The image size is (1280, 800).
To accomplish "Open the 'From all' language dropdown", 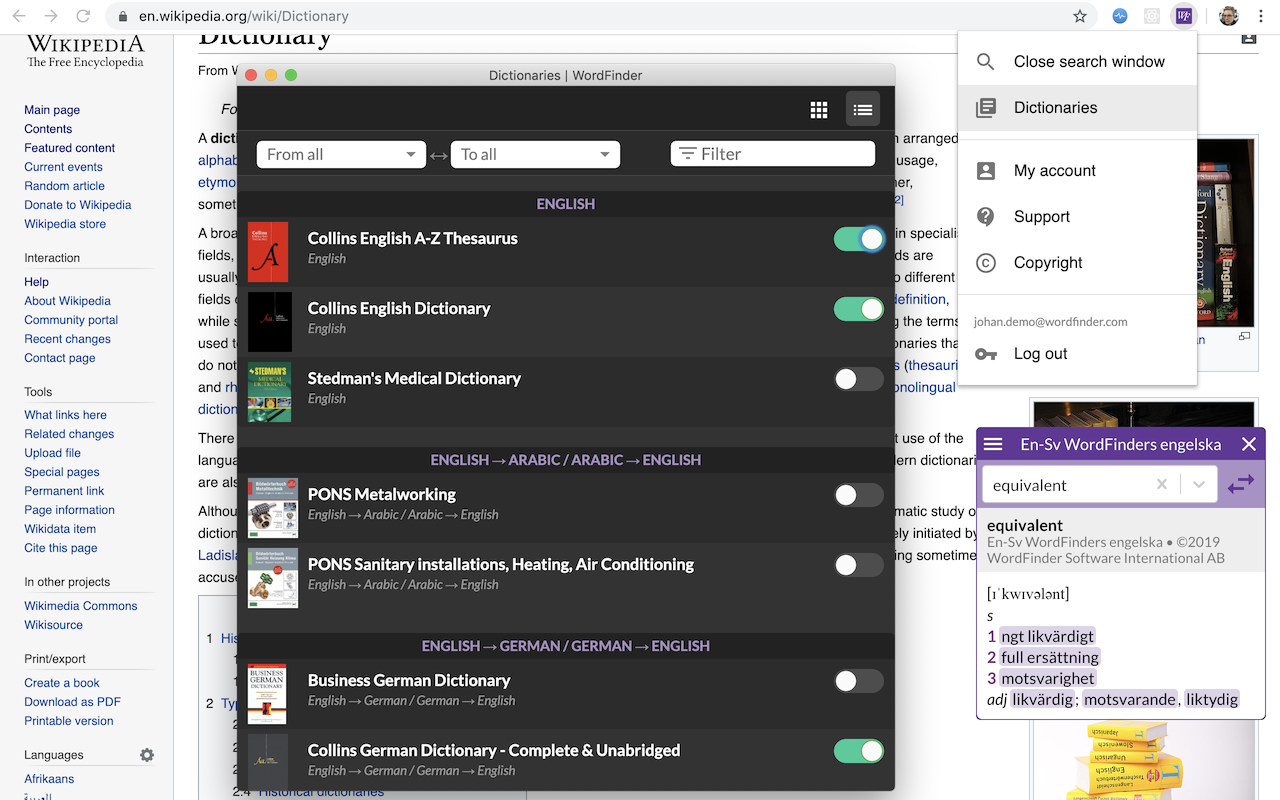I will (341, 154).
